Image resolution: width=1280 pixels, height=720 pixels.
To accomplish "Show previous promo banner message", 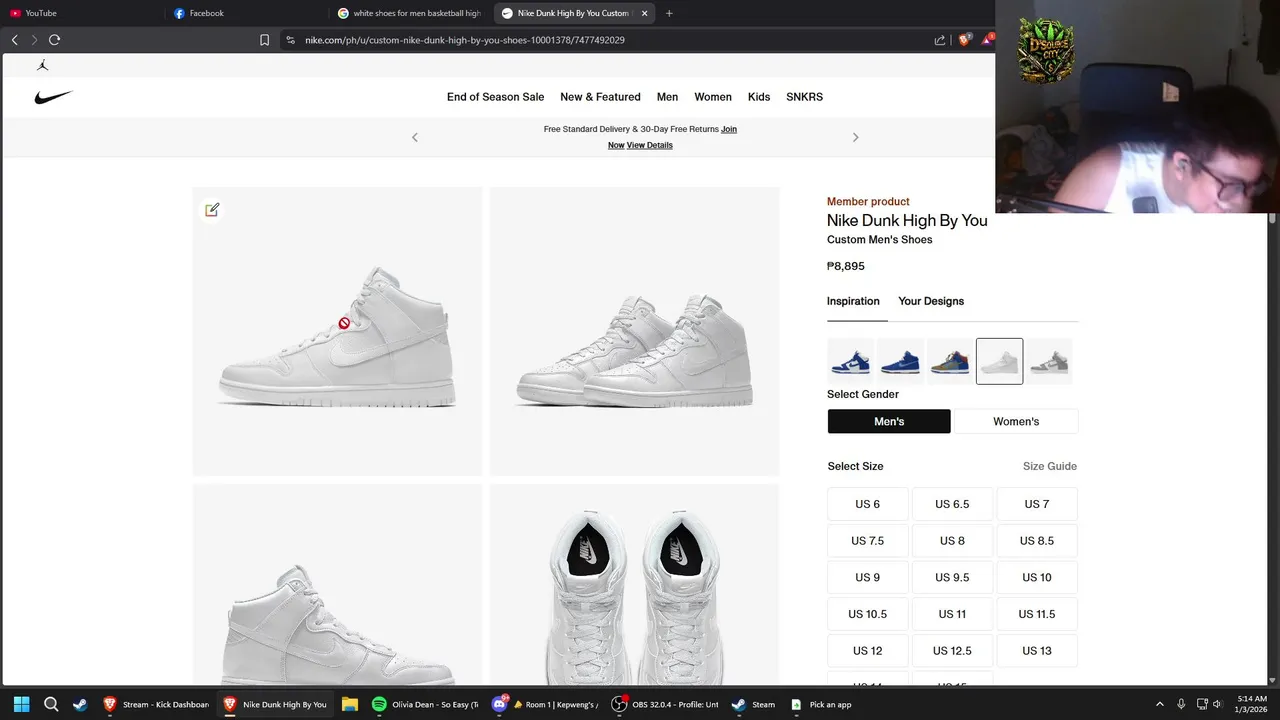I will 415,137.
